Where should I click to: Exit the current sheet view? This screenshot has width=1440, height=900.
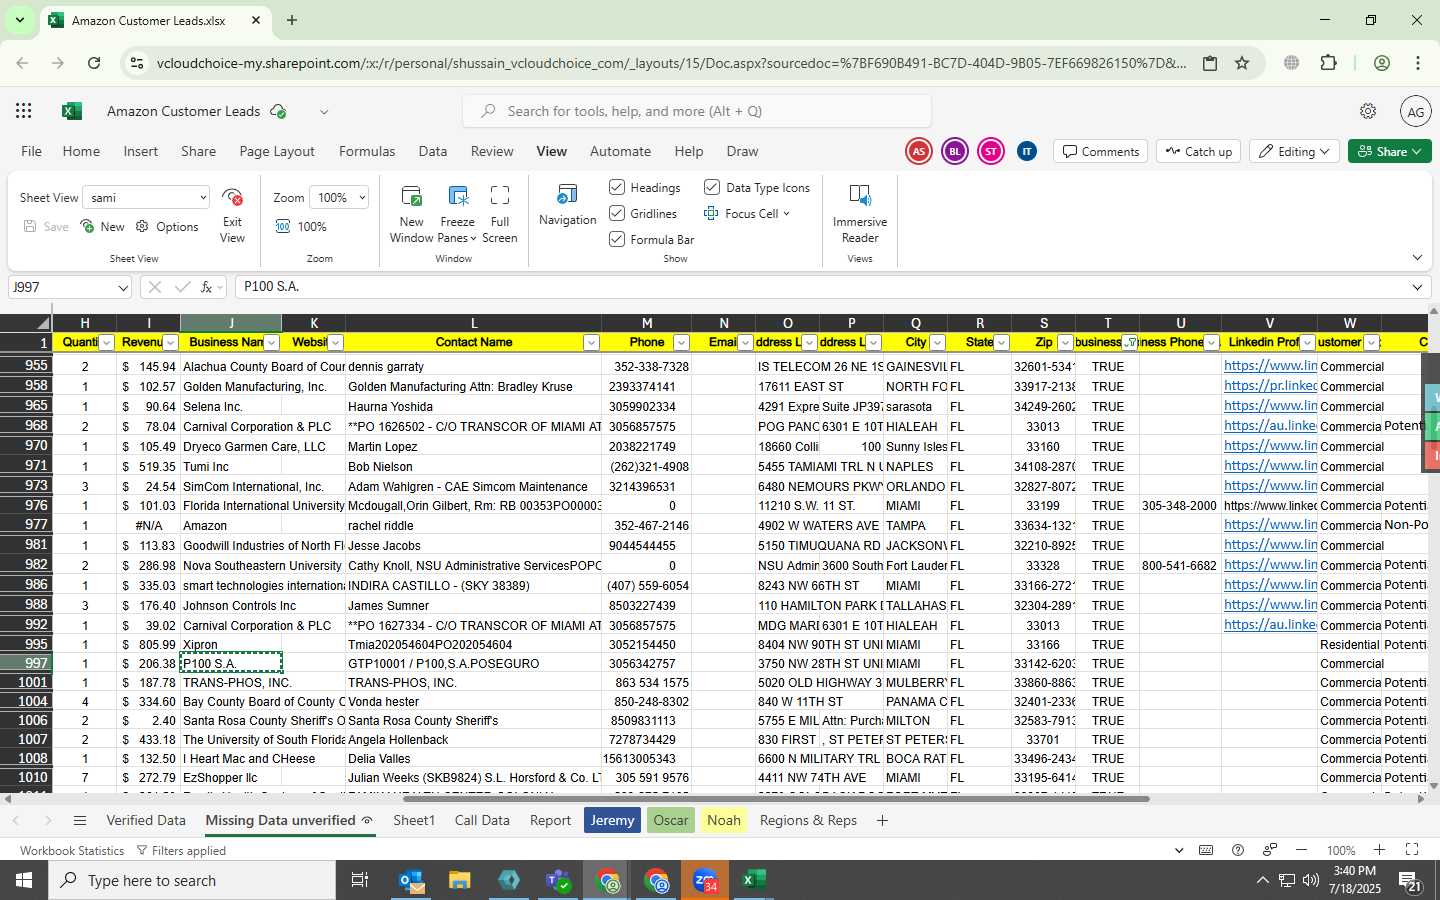point(232,214)
